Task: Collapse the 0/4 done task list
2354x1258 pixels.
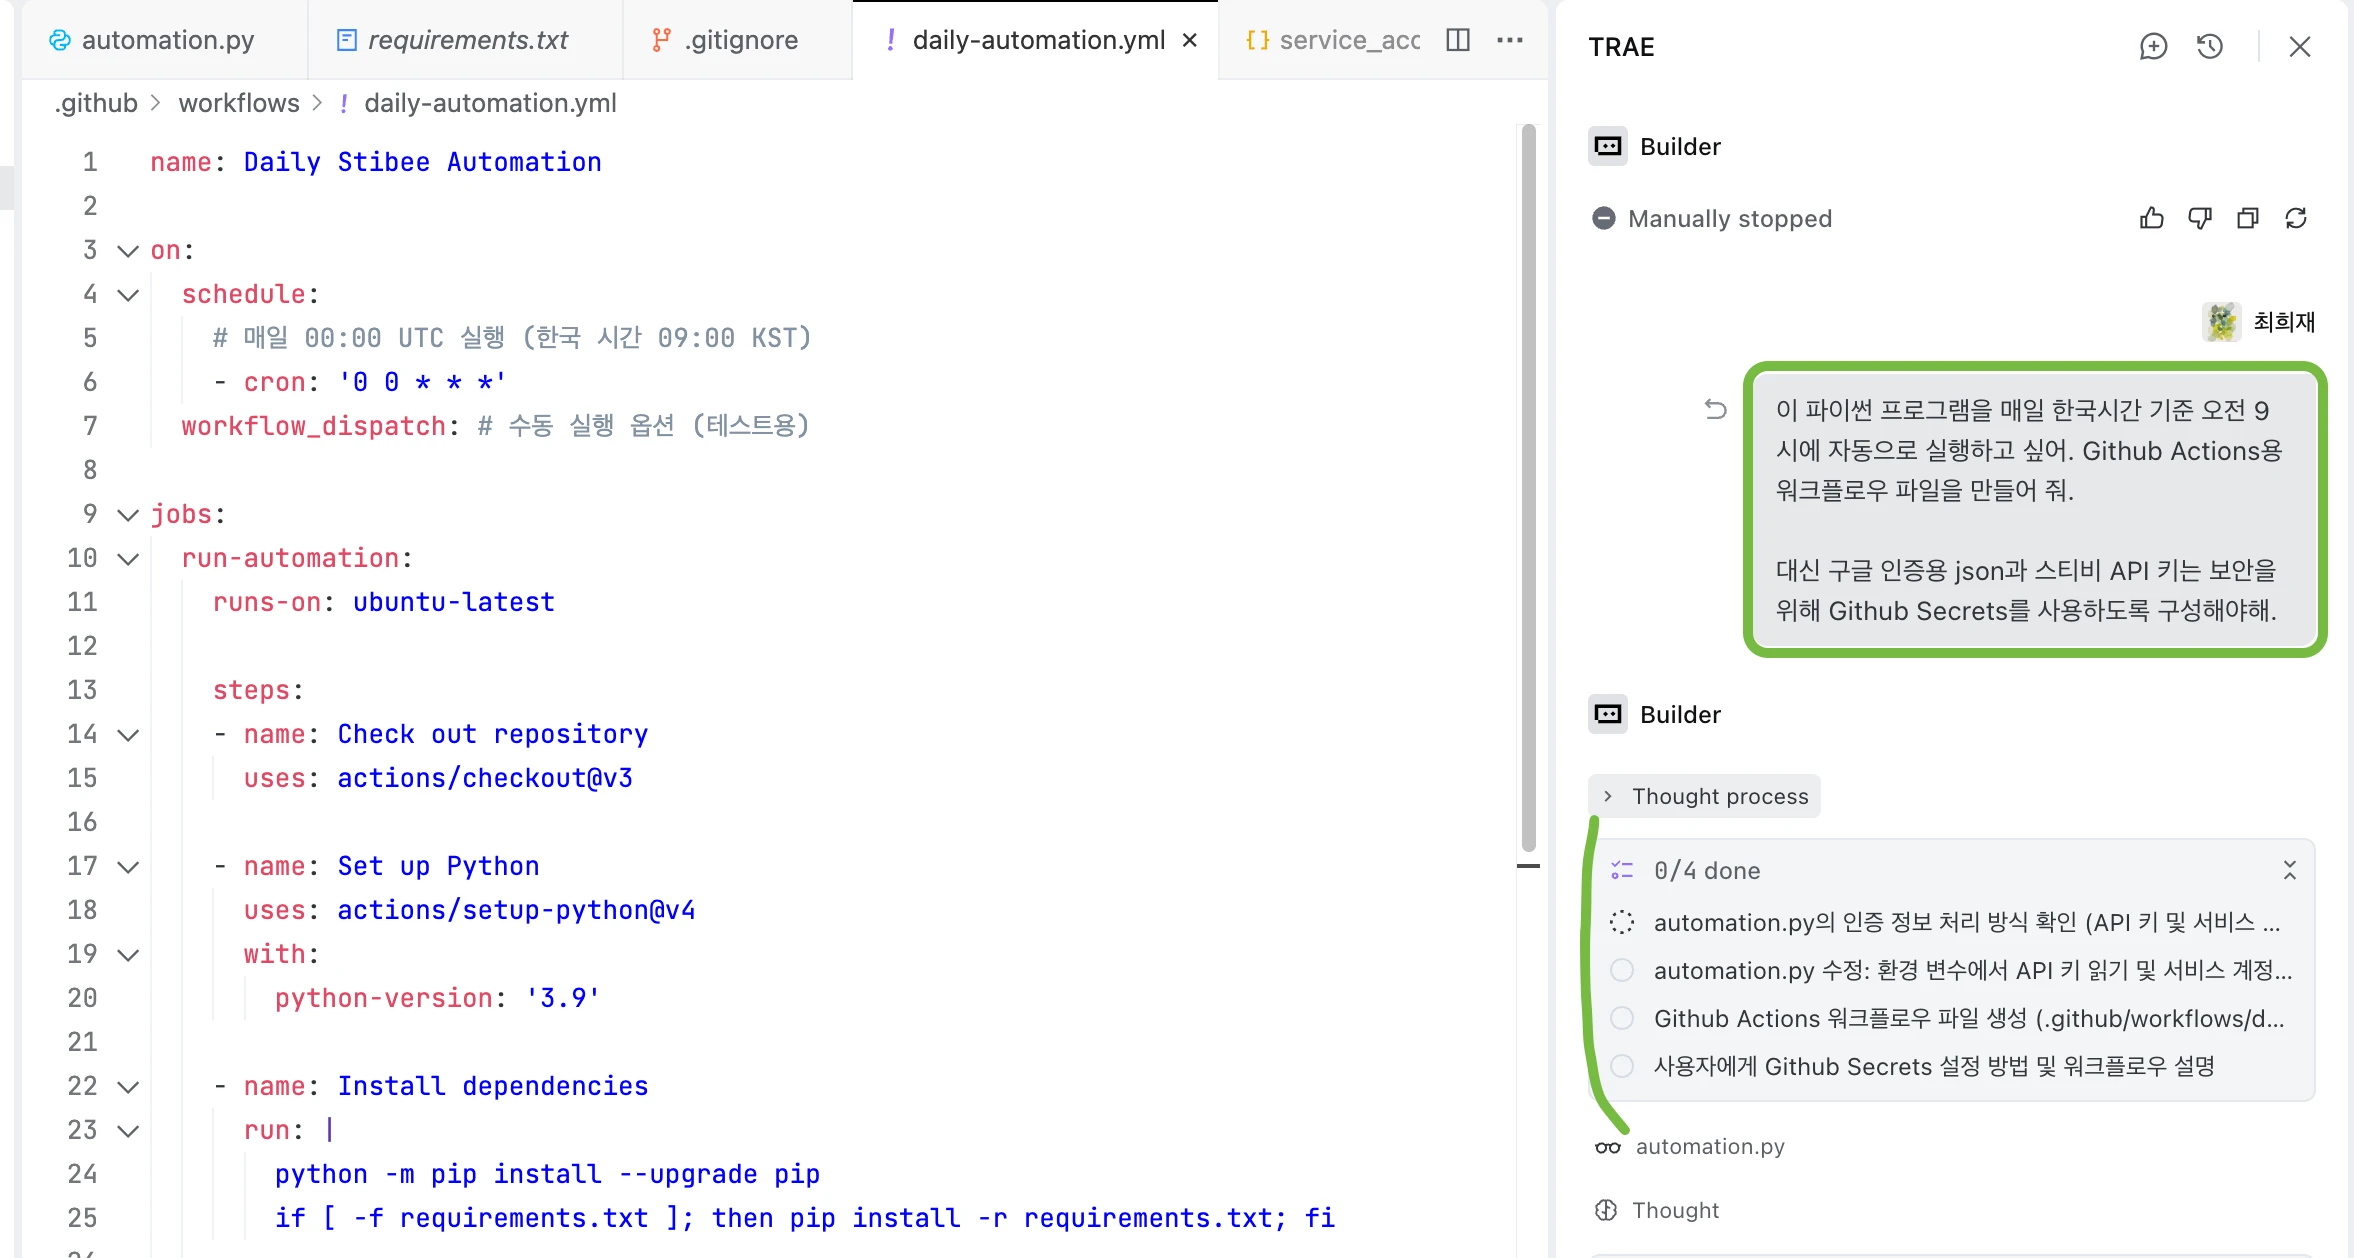Action: (2289, 870)
